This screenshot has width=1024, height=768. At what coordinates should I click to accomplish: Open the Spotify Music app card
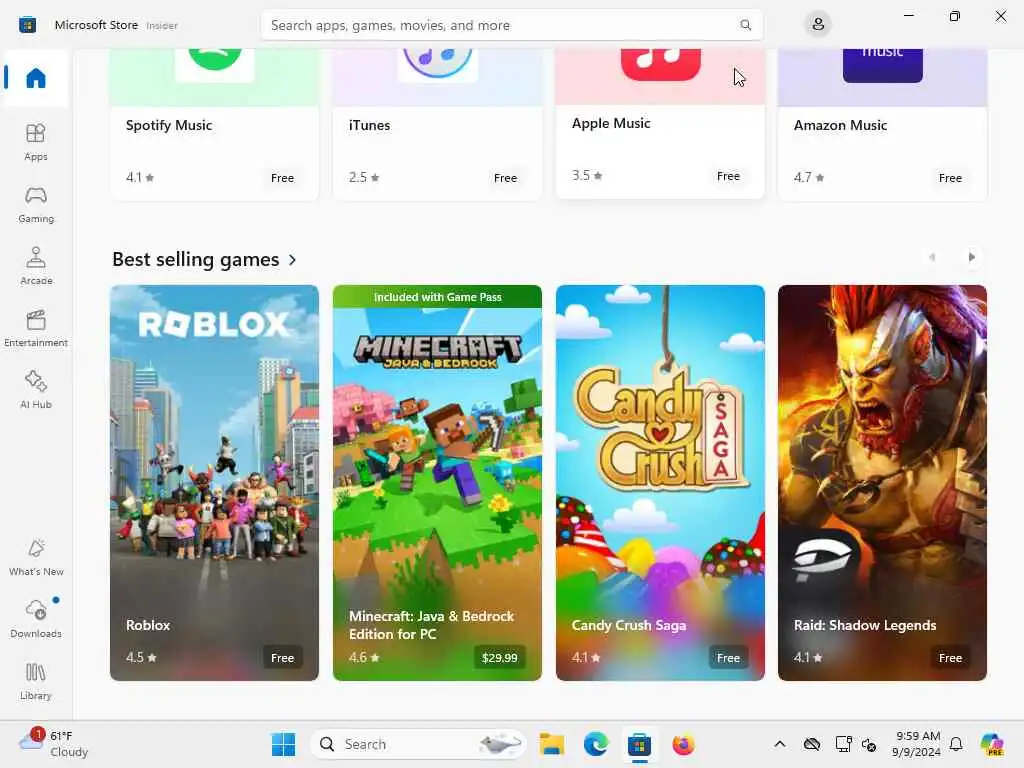coord(214,124)
